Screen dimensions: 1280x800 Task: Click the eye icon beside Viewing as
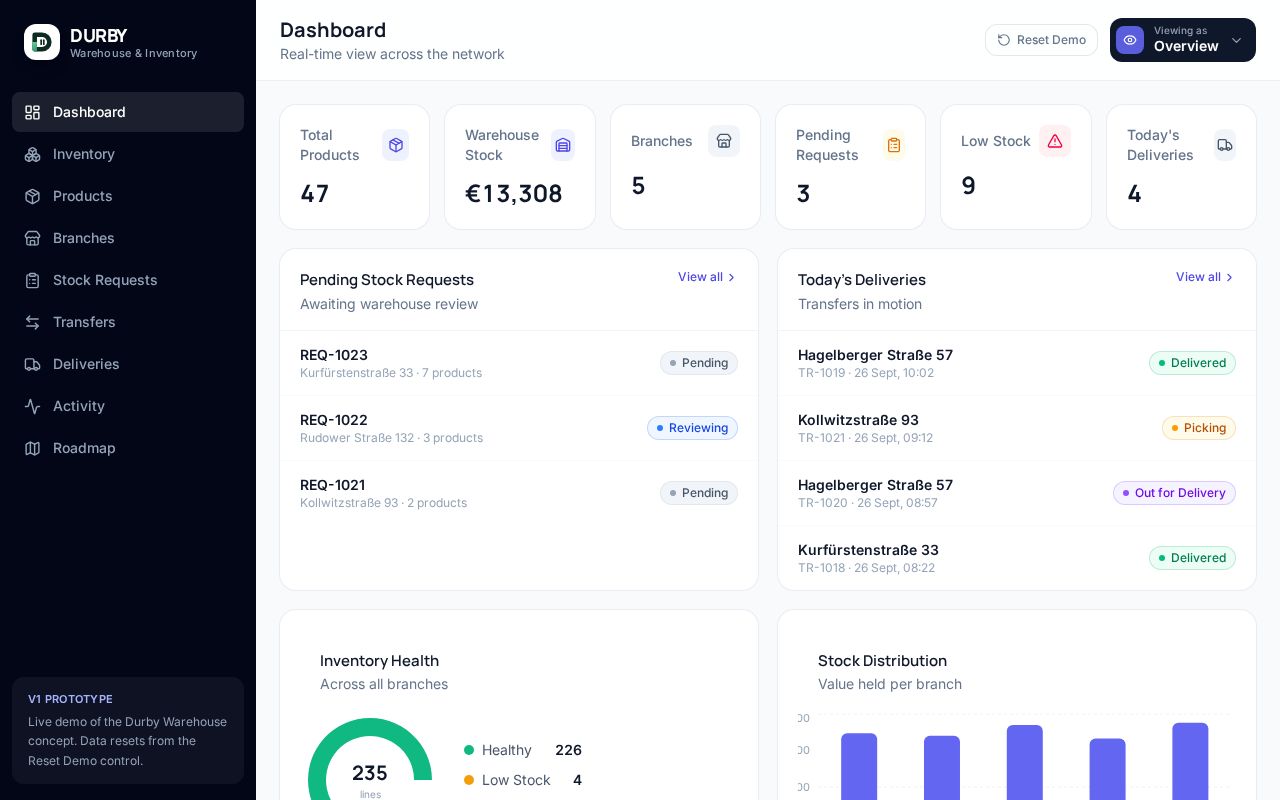1130,40
